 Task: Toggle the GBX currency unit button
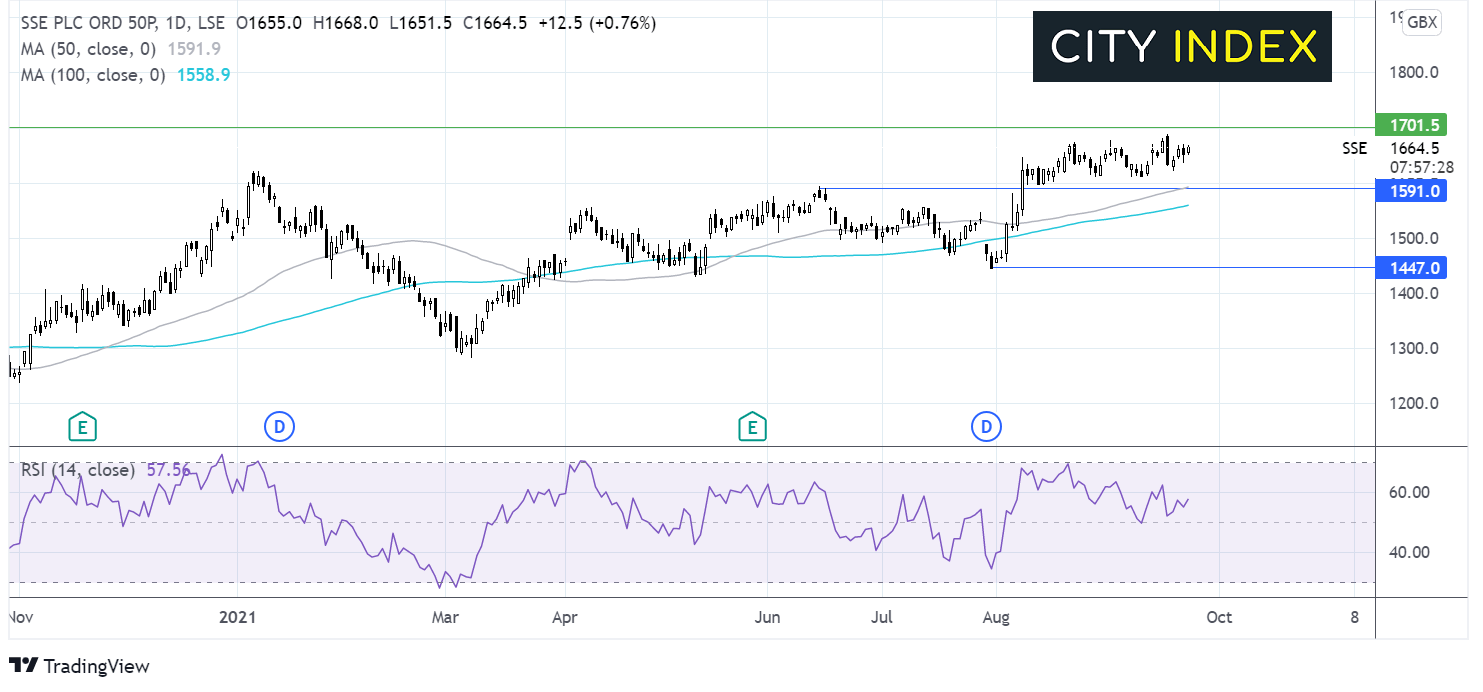pyautogui.click(x=1421, y=23)
